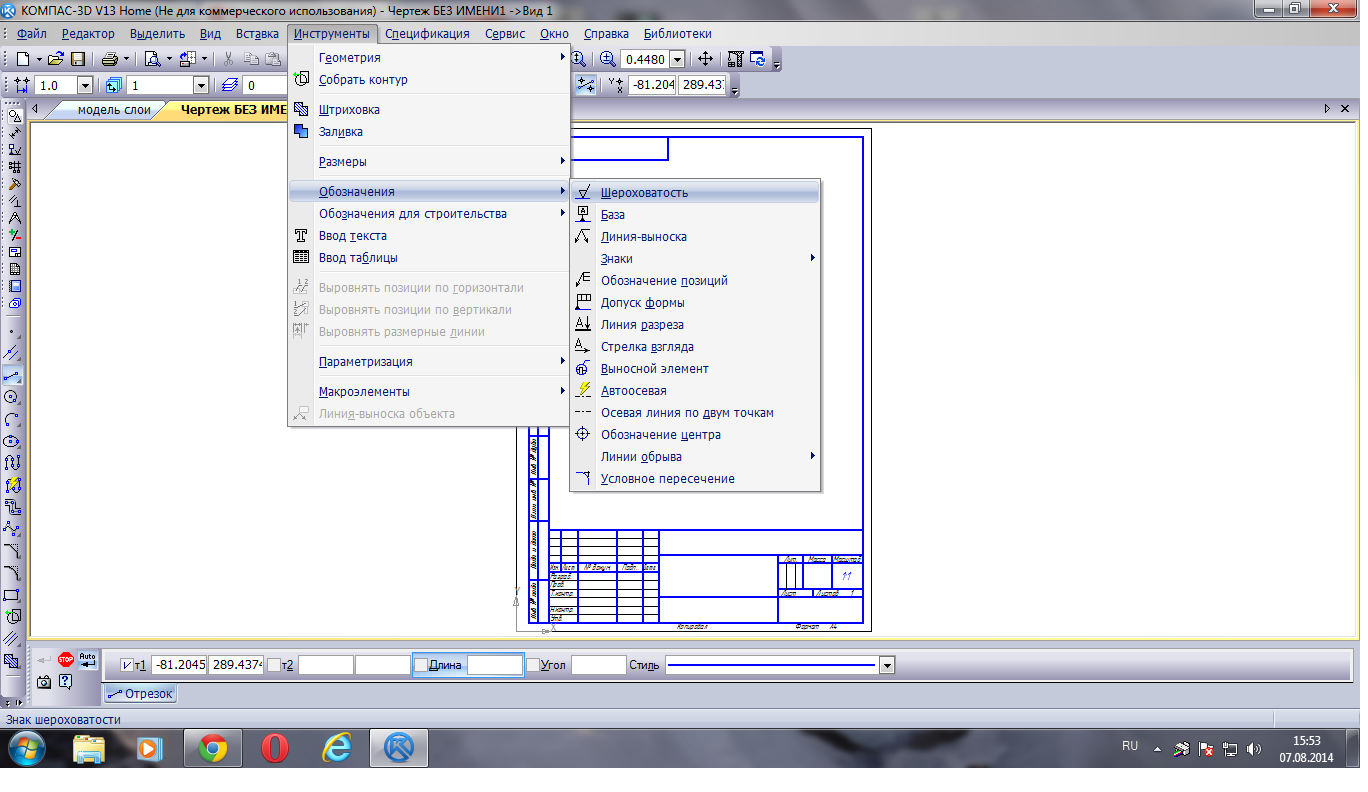Pick Стрелка взгляда view arrow
The width and height of the screenshot is (1368, 792).
(x=695, y=347)
